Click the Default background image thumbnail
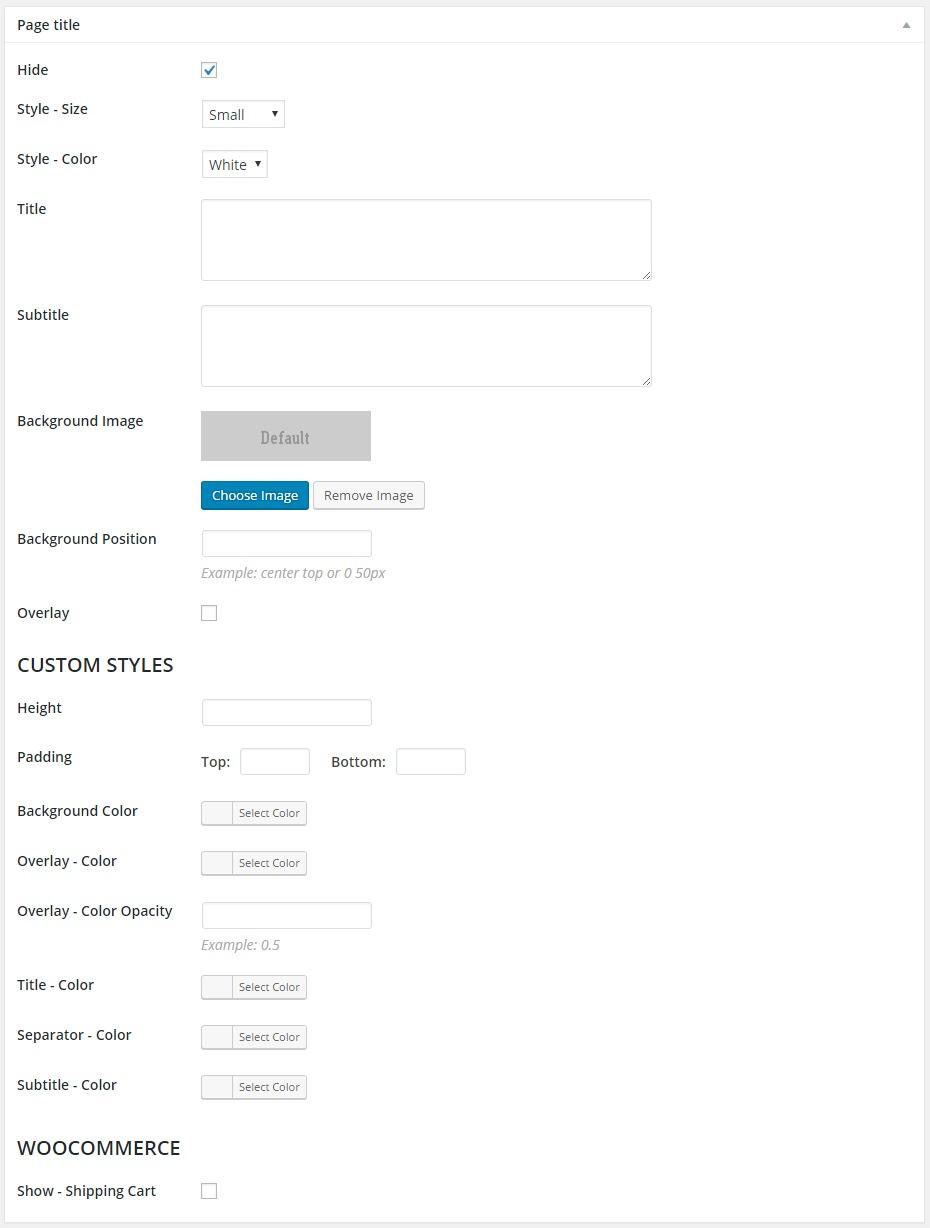The height and width of the screenshot is (1228, 930). tap(286, 436)
